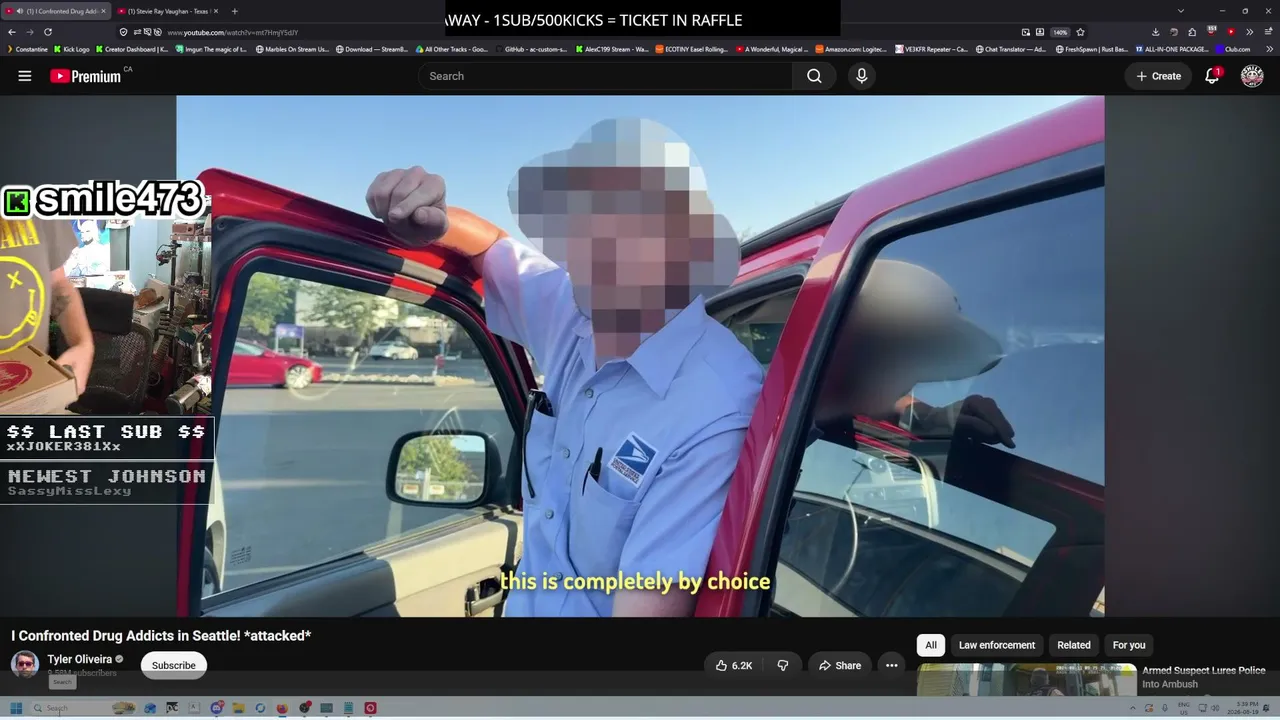The height and width of the screenshot is (720, 1280).
Task: Open the 140% zoom level indicator
Action: (1060, 32)
